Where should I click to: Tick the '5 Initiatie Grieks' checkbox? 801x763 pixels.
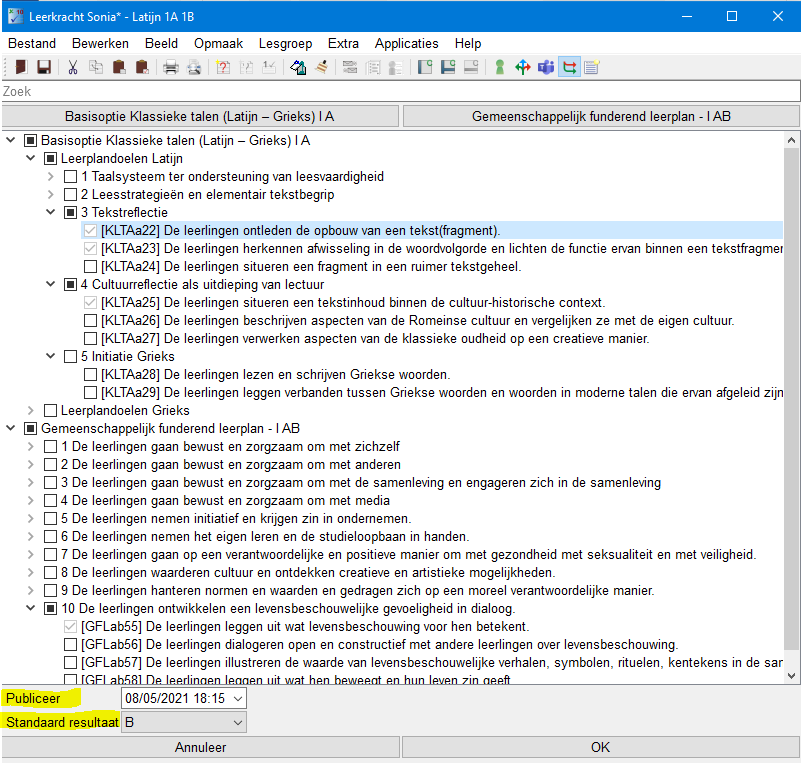coord(70,356)
